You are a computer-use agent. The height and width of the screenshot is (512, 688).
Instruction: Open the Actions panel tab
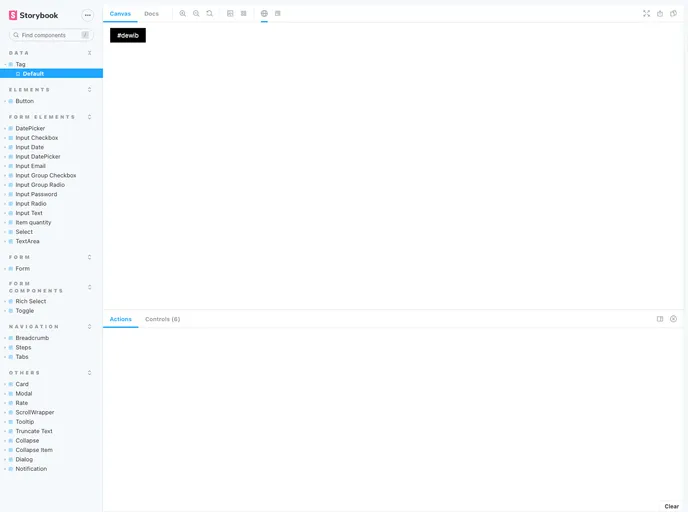(121, 319)
